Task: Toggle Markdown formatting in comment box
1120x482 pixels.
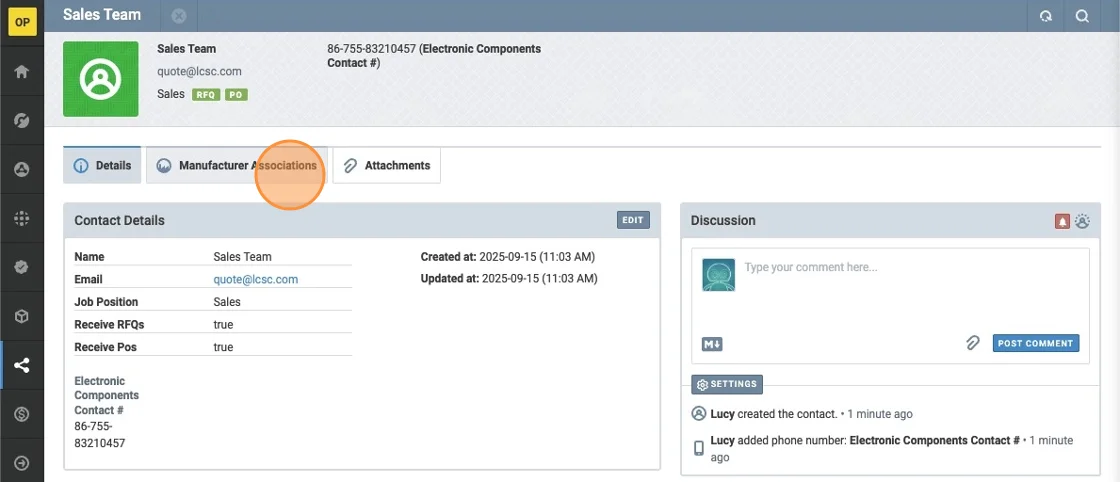Action: (x=712, y=344)
